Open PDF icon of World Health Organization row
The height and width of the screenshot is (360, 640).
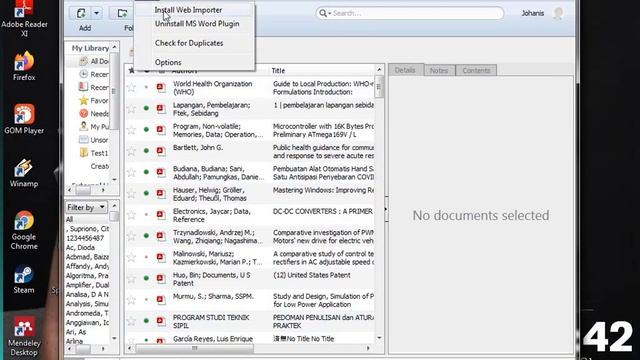point(161,87)
